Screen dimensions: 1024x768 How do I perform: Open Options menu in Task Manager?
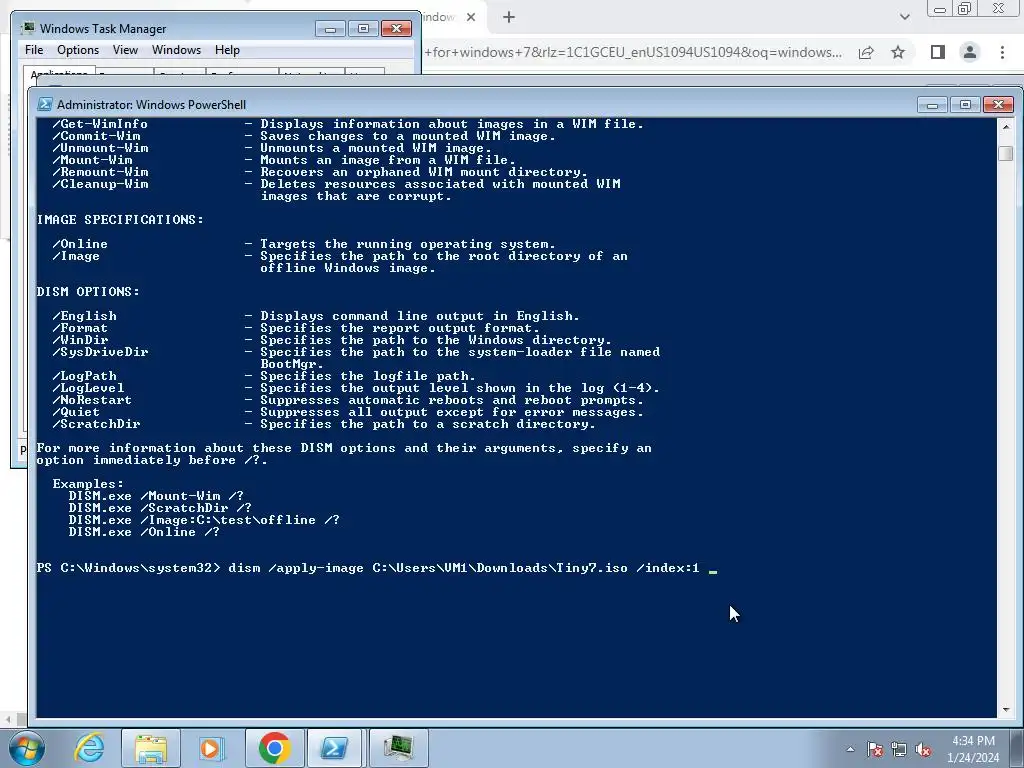(x=78, y=50)
